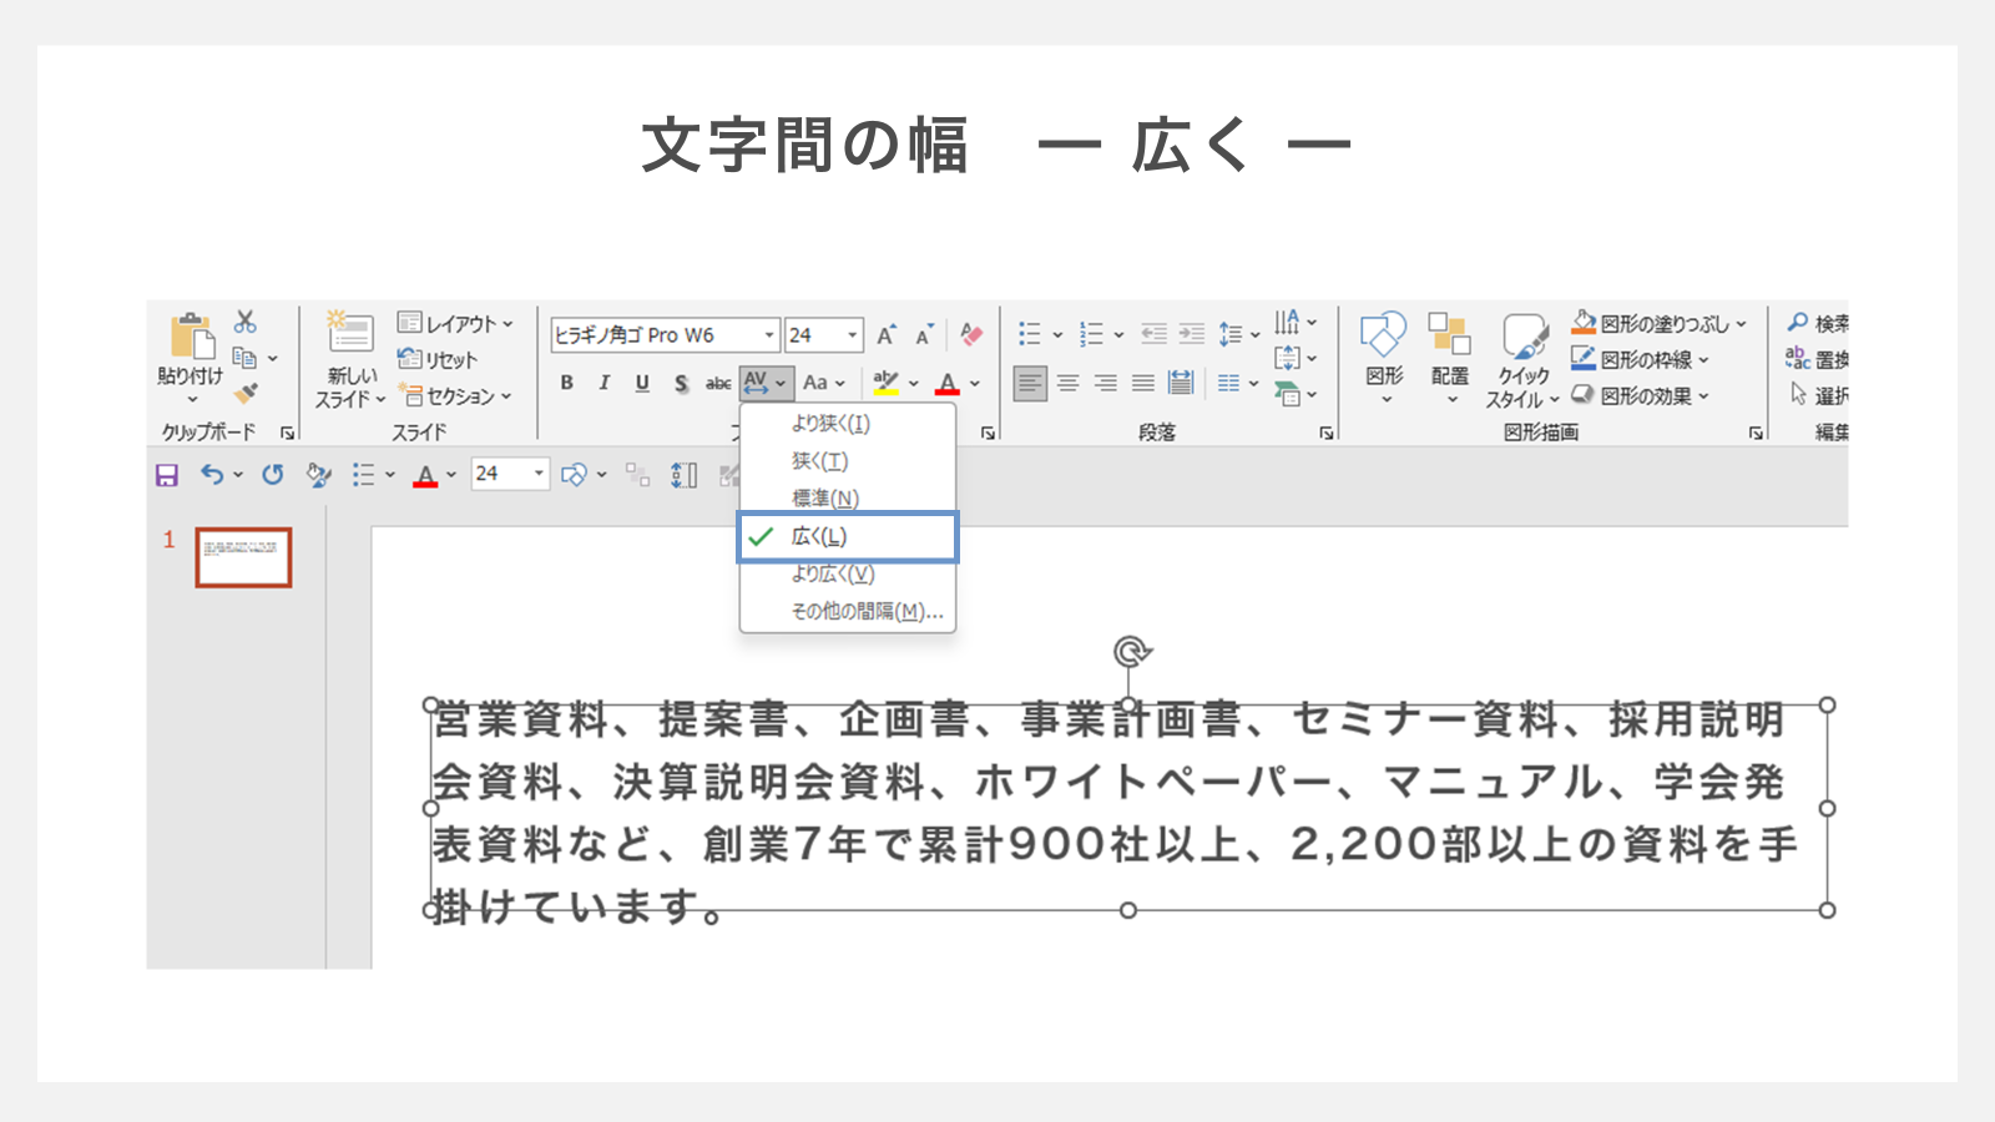This screenshot has width=1995, height=1122.
Task: Click the Text Direction icon
Action: (1287, 322)
